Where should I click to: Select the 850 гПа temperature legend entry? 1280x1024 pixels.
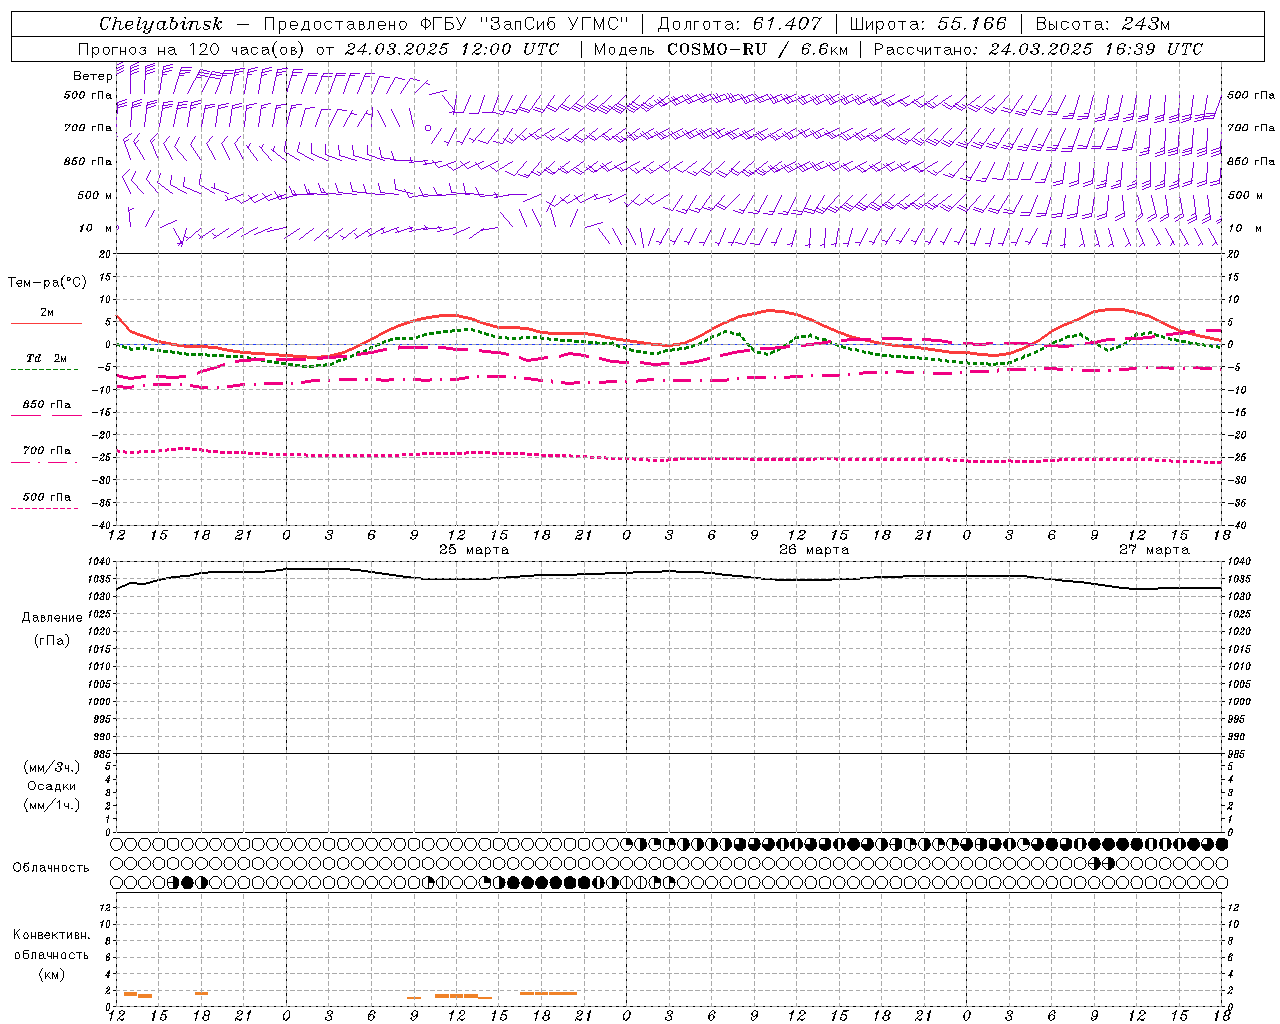coord(47,405)
